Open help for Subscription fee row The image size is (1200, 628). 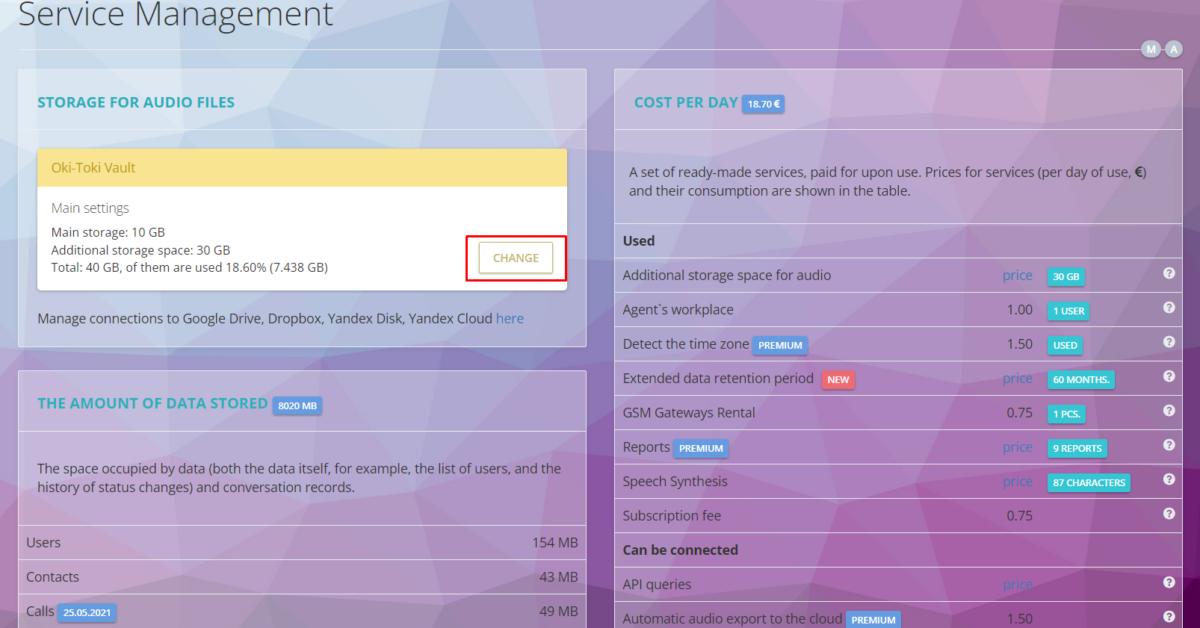[x=1168, y=512]
